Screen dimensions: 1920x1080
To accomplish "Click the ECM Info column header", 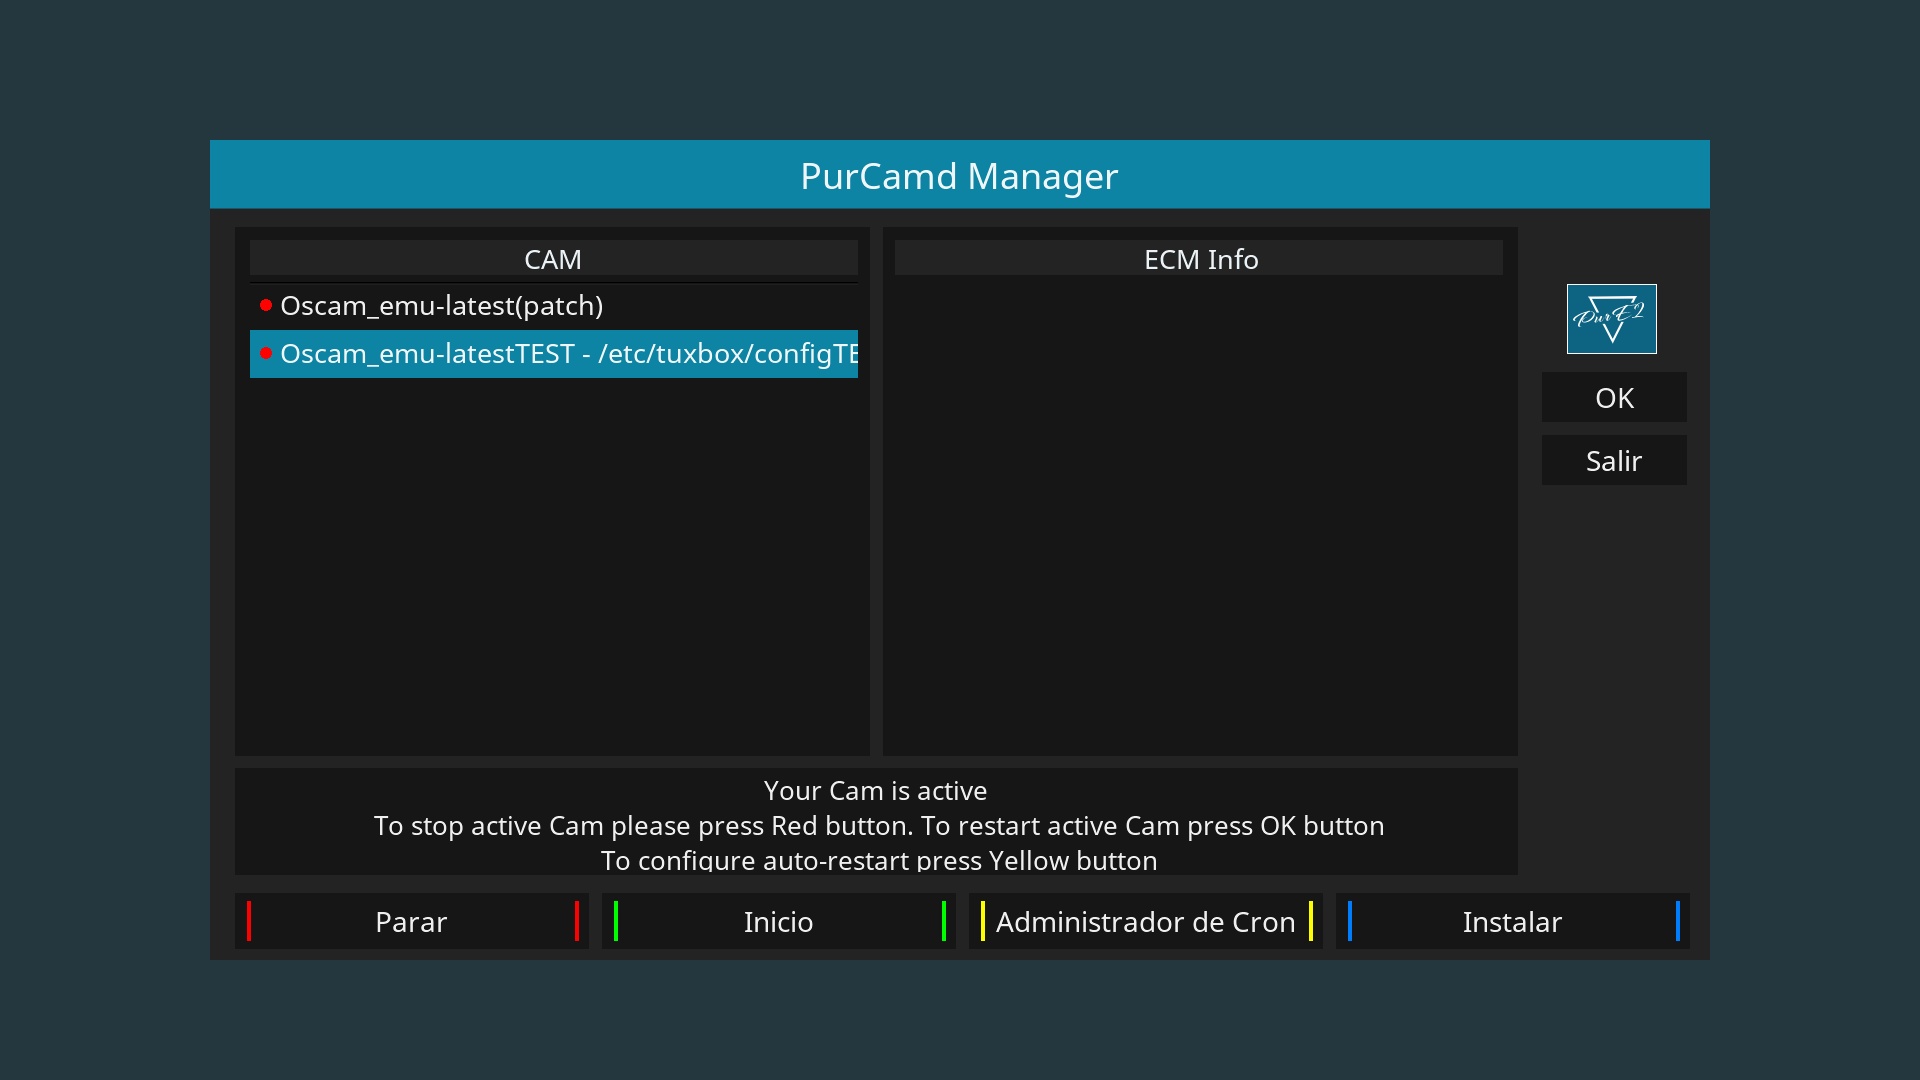I will tap(1200, 259).
